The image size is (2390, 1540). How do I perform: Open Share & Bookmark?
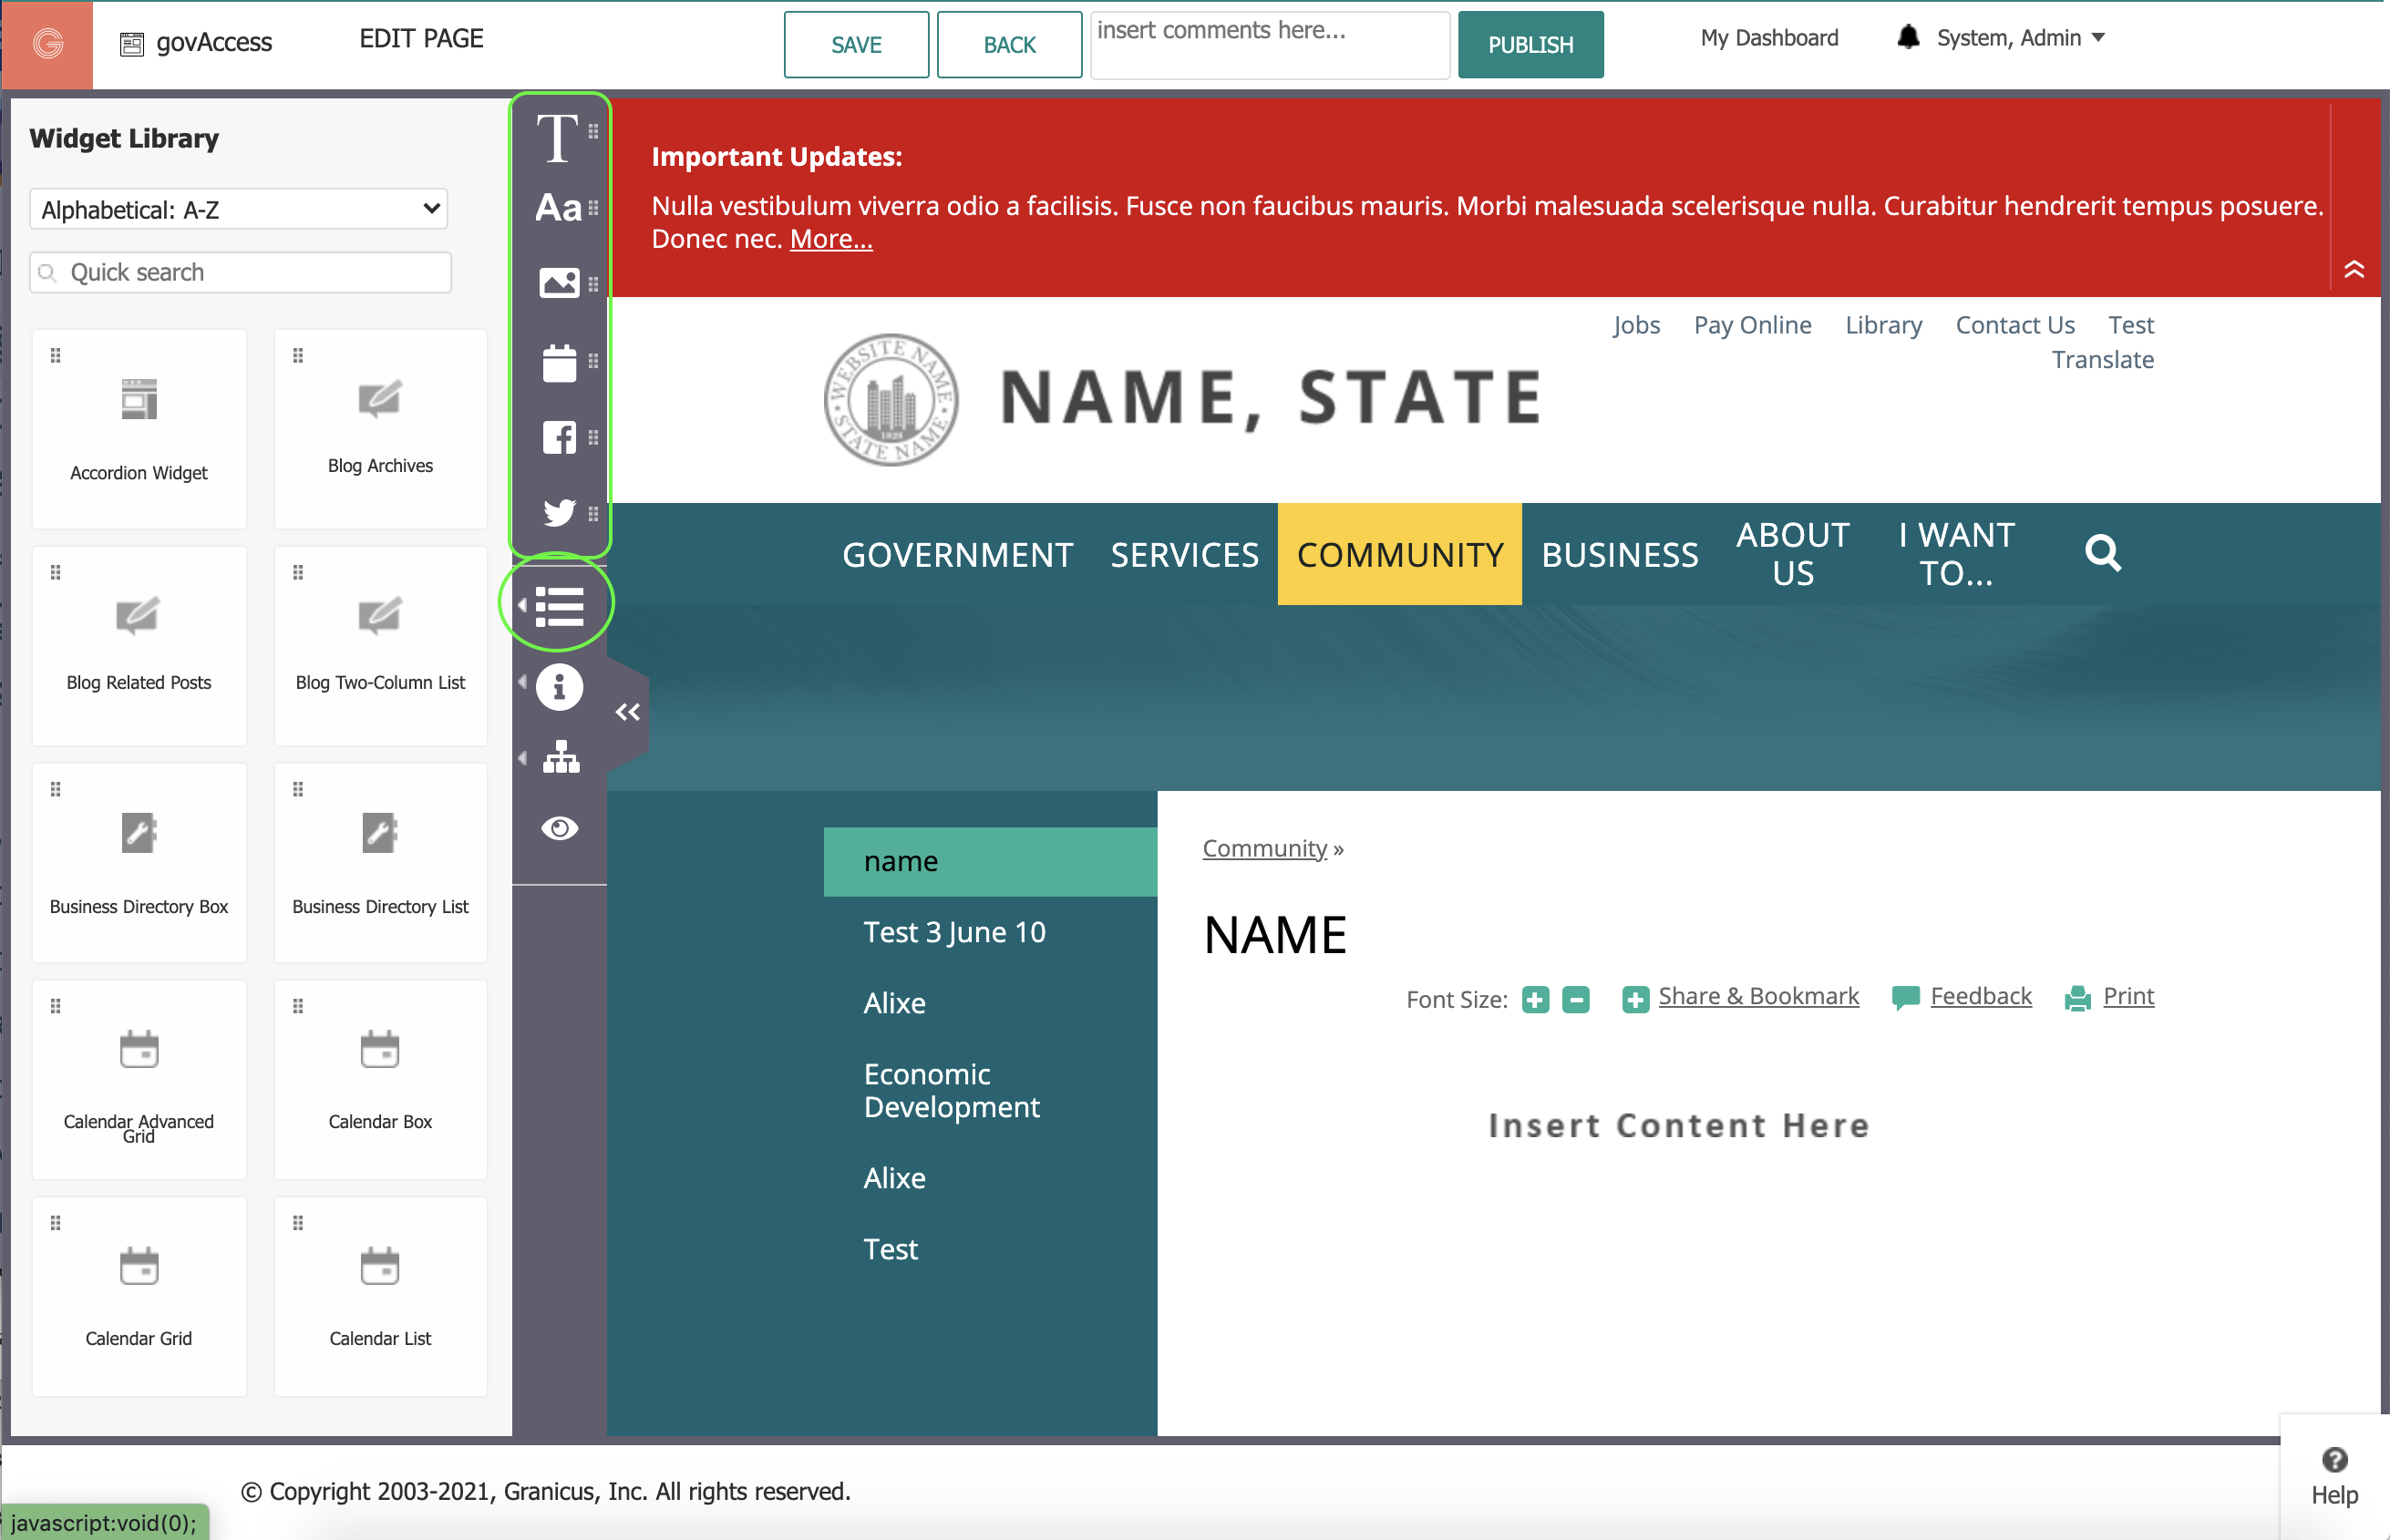point(1758,996)
